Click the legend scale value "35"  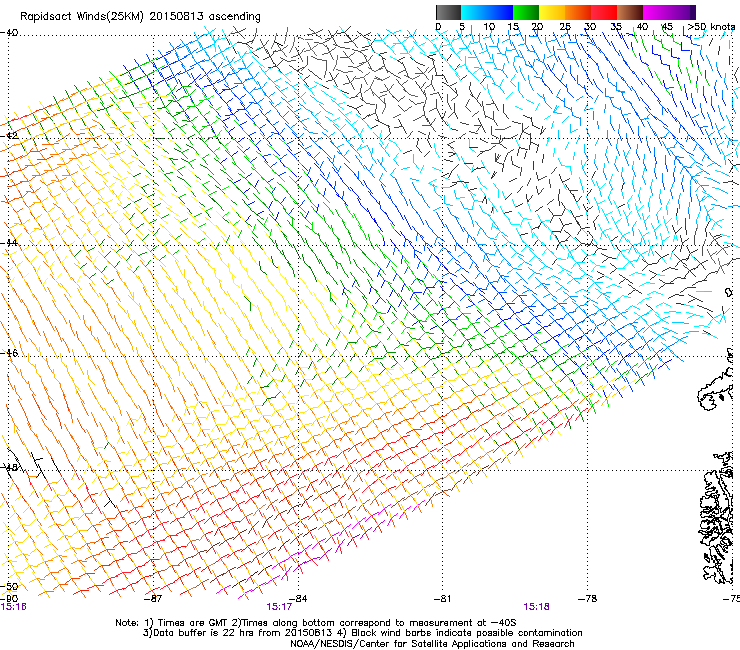coord(616,26)
